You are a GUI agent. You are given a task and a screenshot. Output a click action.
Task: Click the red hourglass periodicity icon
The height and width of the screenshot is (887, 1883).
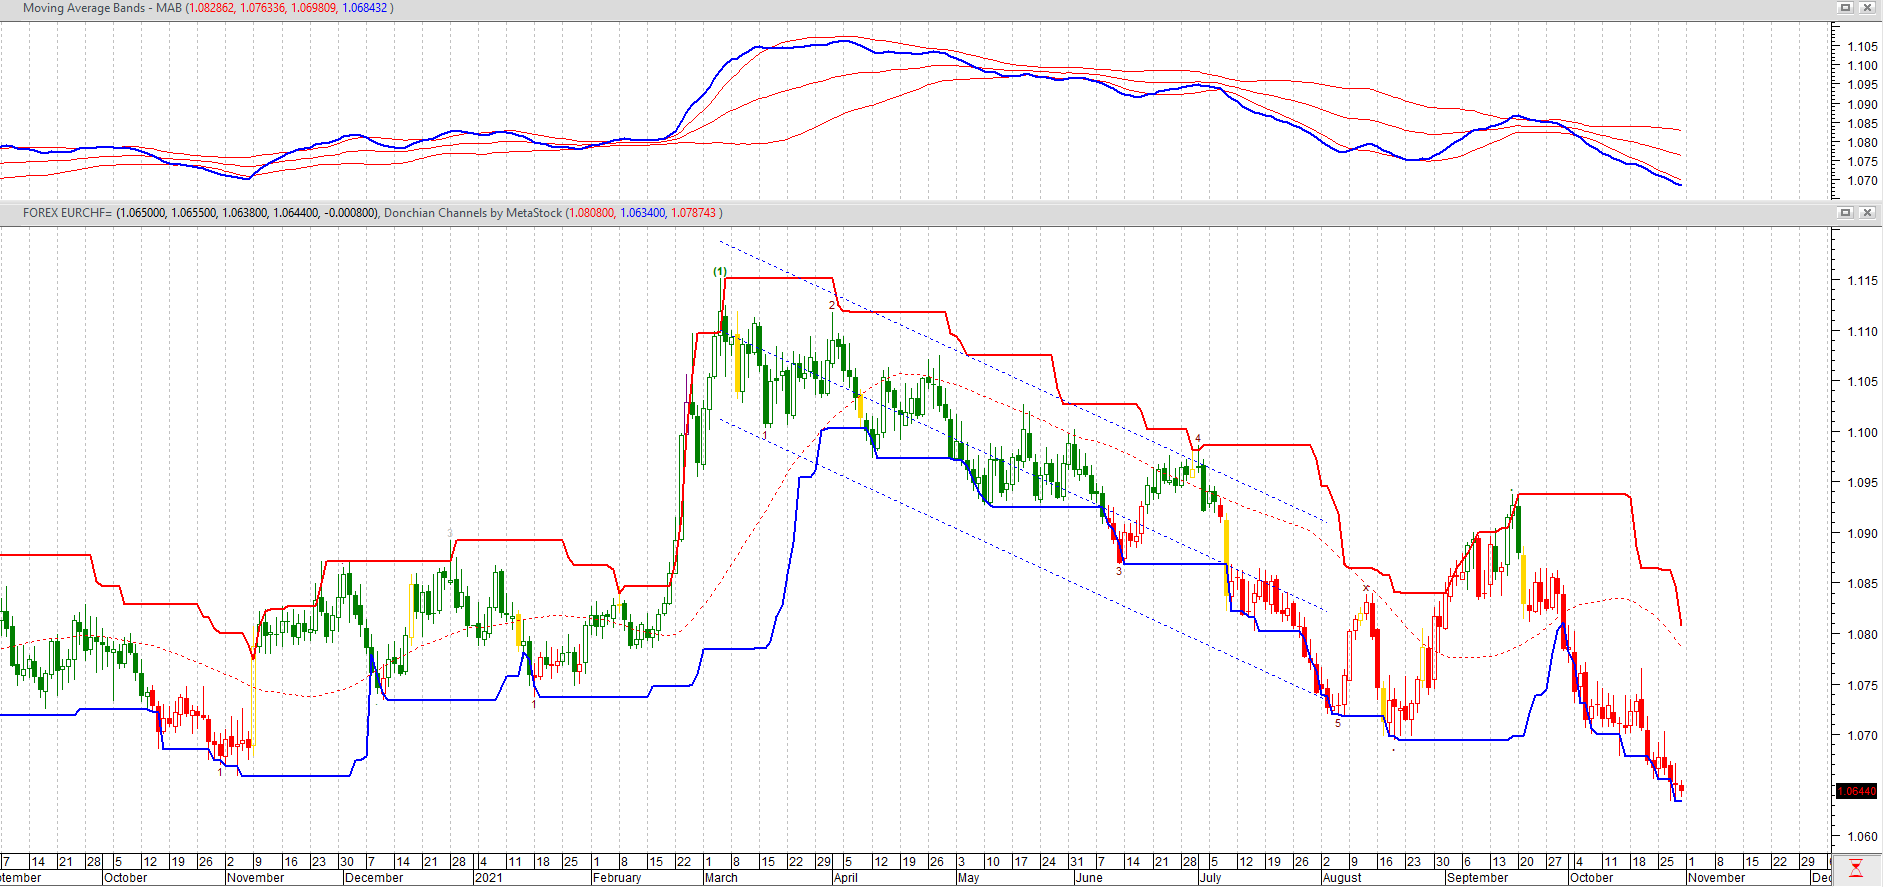(x=1856, y=869)
